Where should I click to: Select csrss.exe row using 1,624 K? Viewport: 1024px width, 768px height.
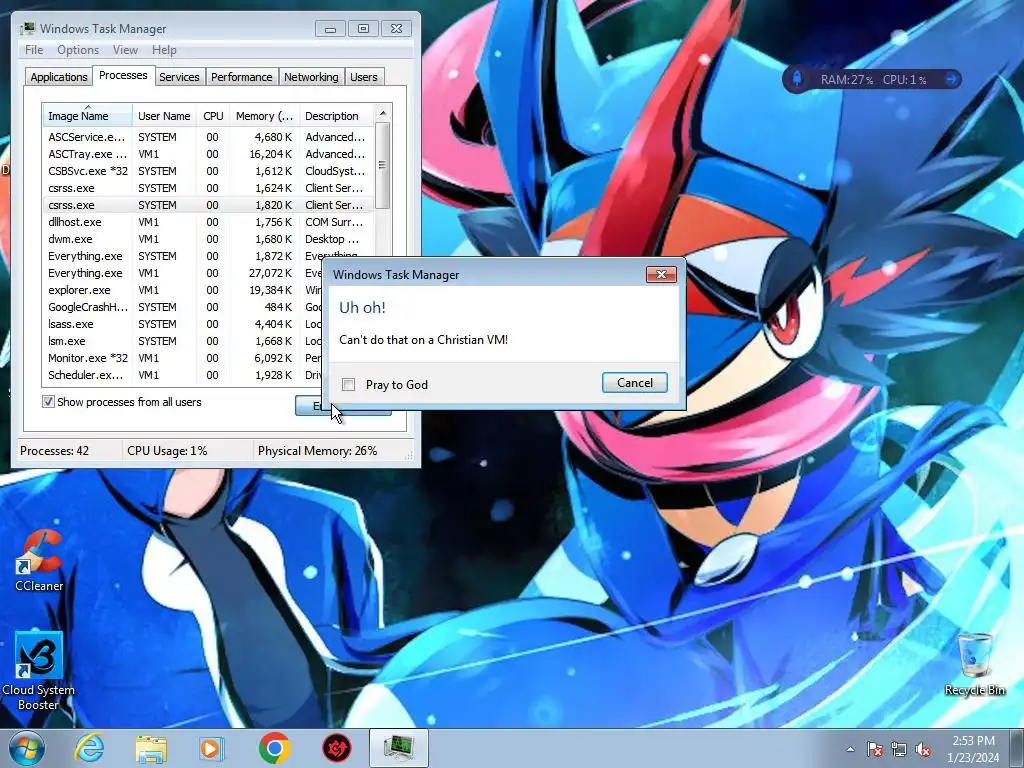pos(208,188)
